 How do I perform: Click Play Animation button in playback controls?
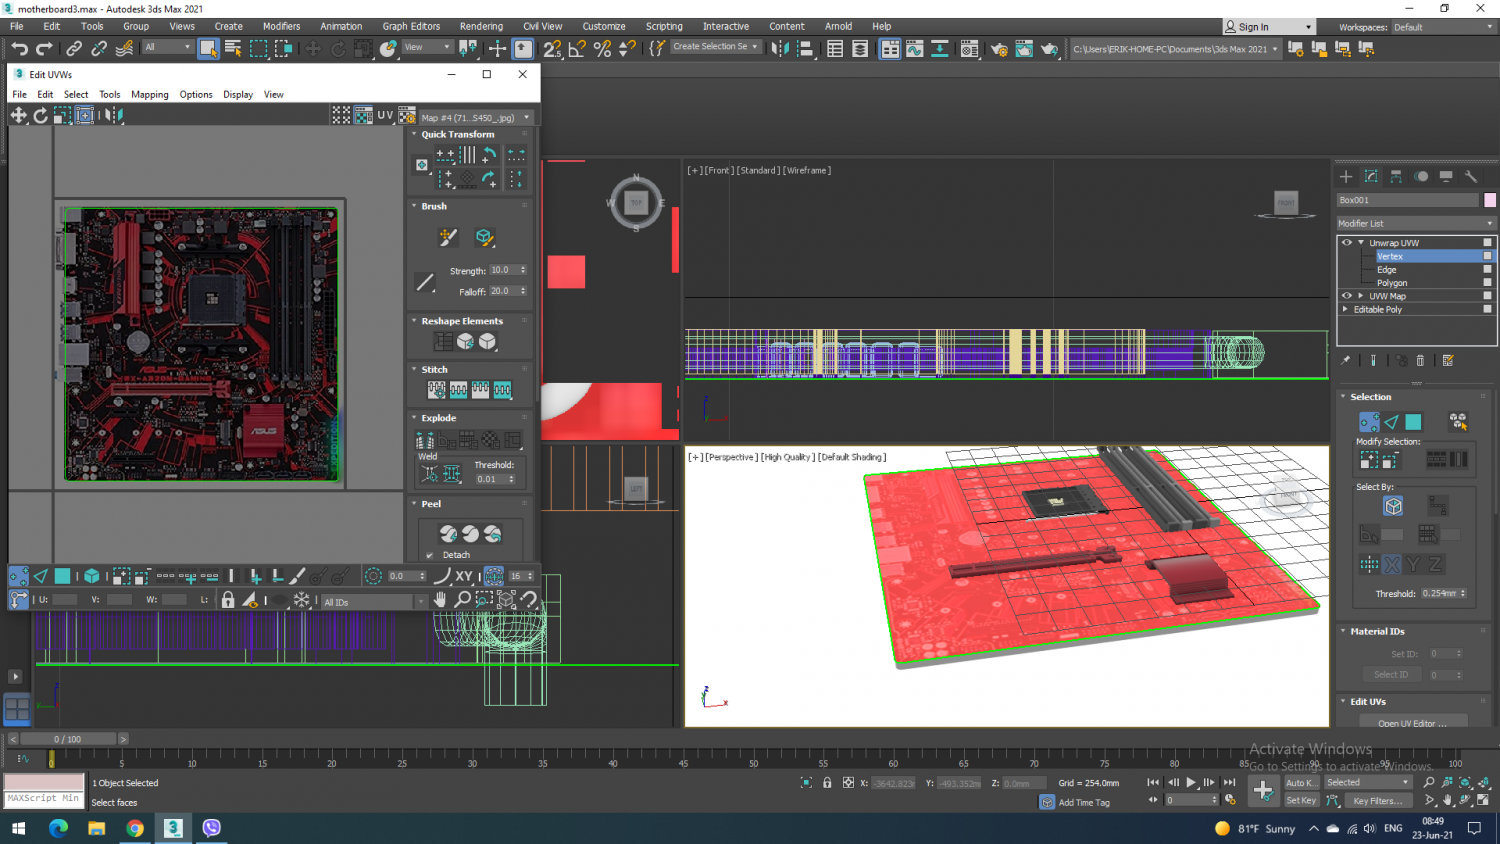[1191, 783]
